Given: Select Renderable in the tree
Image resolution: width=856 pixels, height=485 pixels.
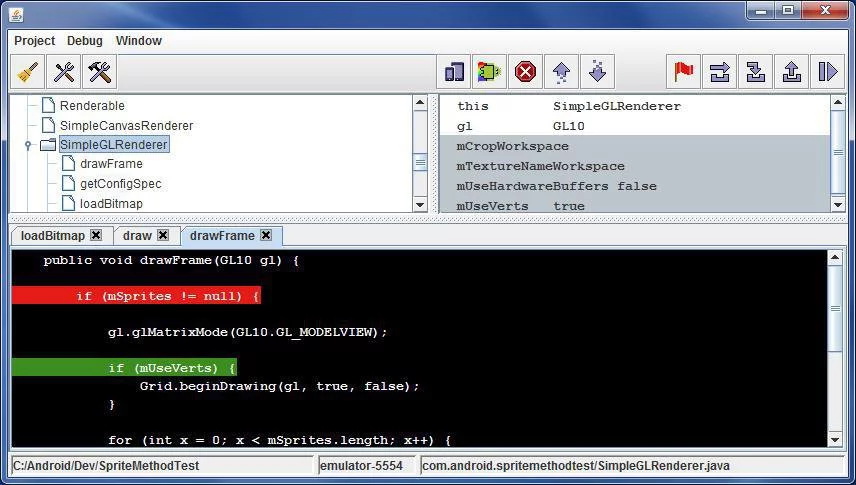Looking at the screenshot, I should (x=92, y=105).
